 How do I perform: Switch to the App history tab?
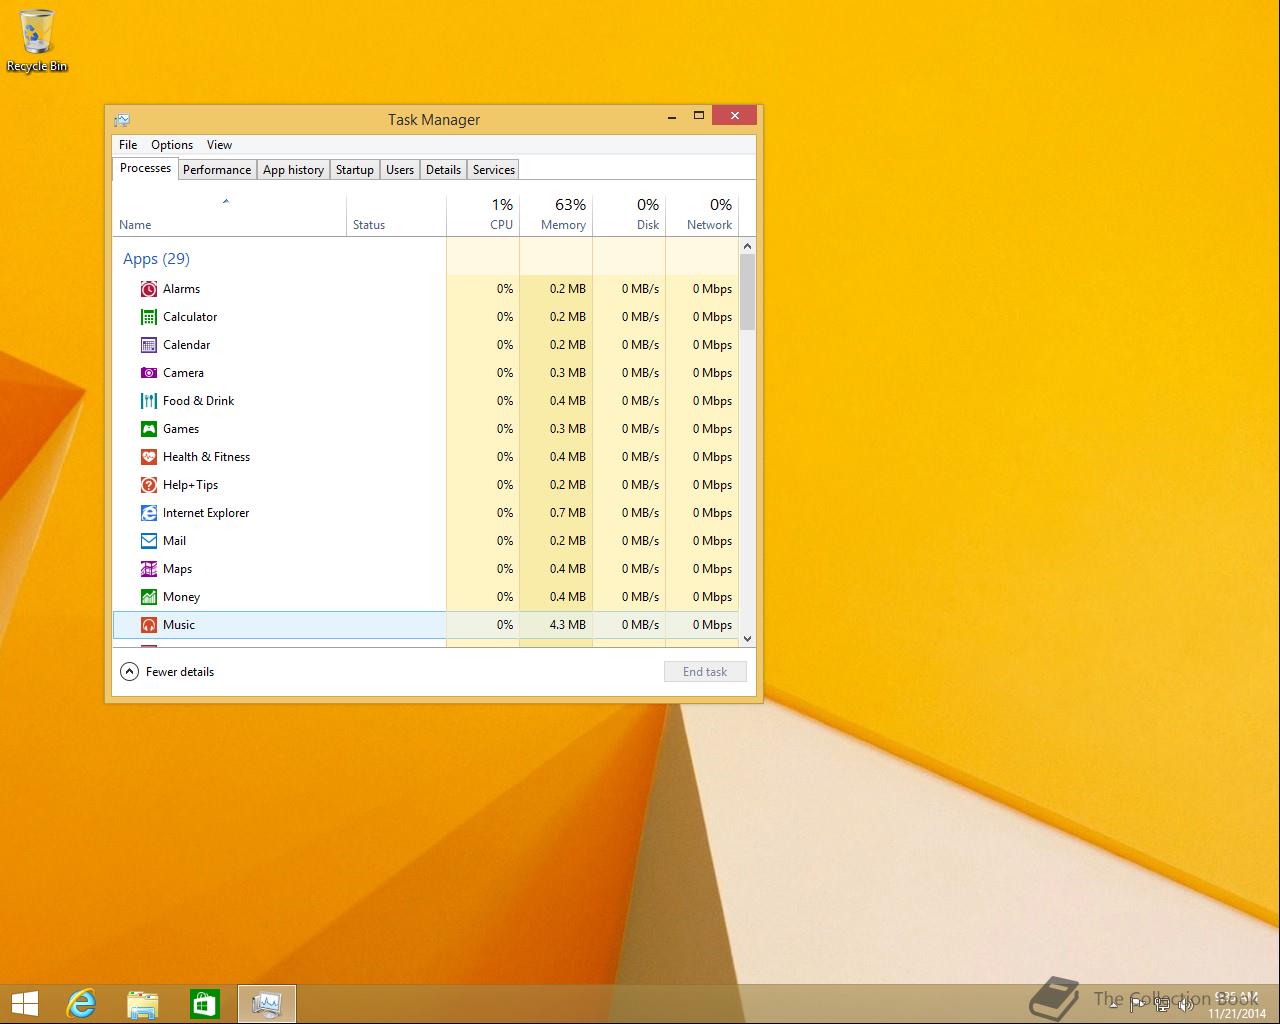tap(293, 170)
